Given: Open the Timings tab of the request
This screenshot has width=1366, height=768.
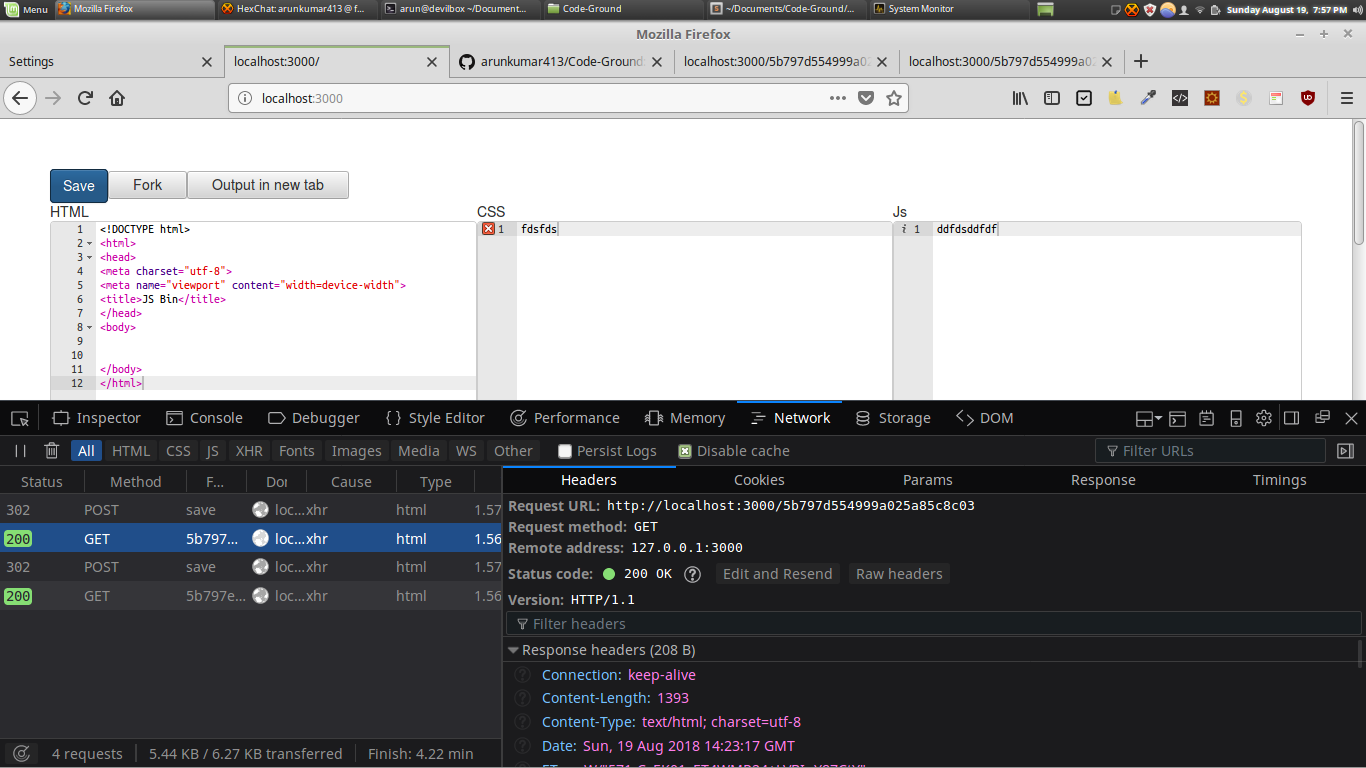Looking at the screenshot, I should (x=1279, y=480).
